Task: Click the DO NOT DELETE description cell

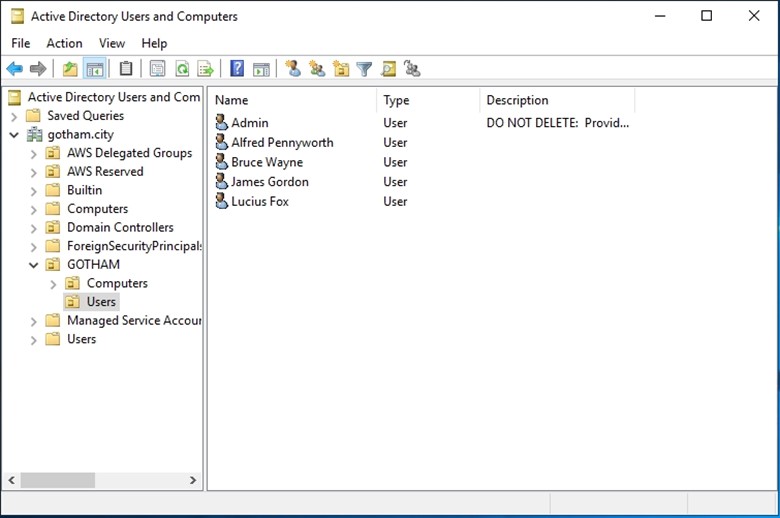Action: (558, 122)
